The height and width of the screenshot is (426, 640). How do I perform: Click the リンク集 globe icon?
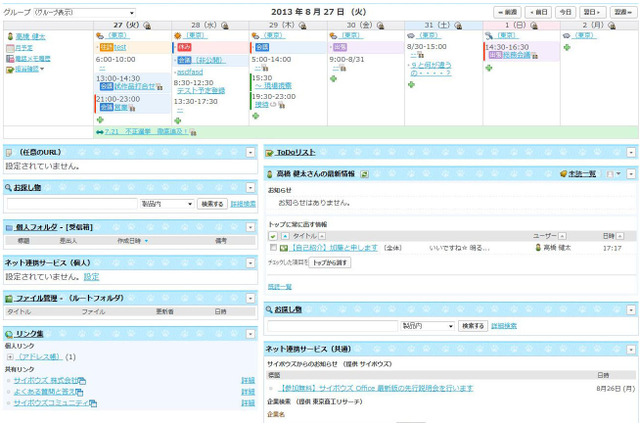9,334
